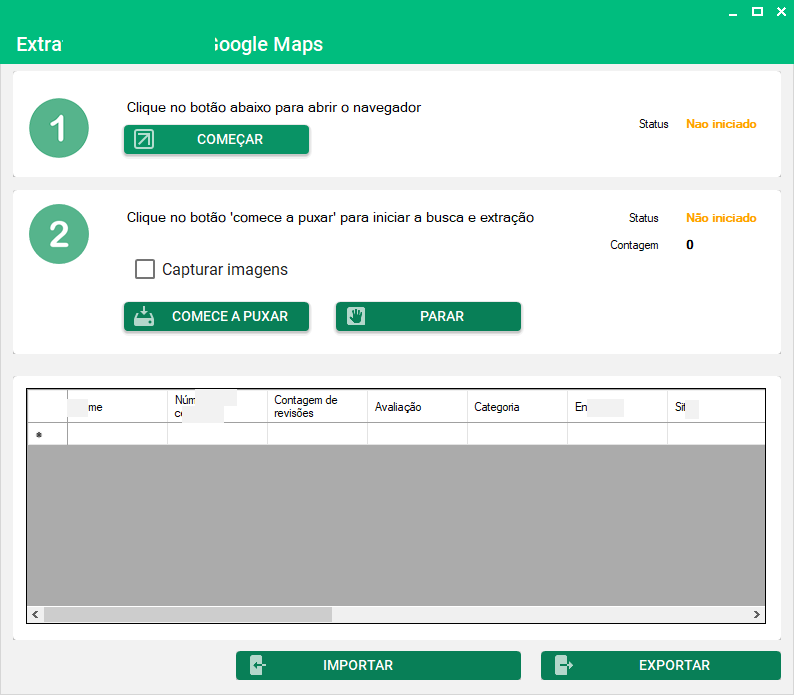Close the Google Maps extractor window
This screenshot has width=794, height=695.
pyautogui.click(x=781, y=11)
